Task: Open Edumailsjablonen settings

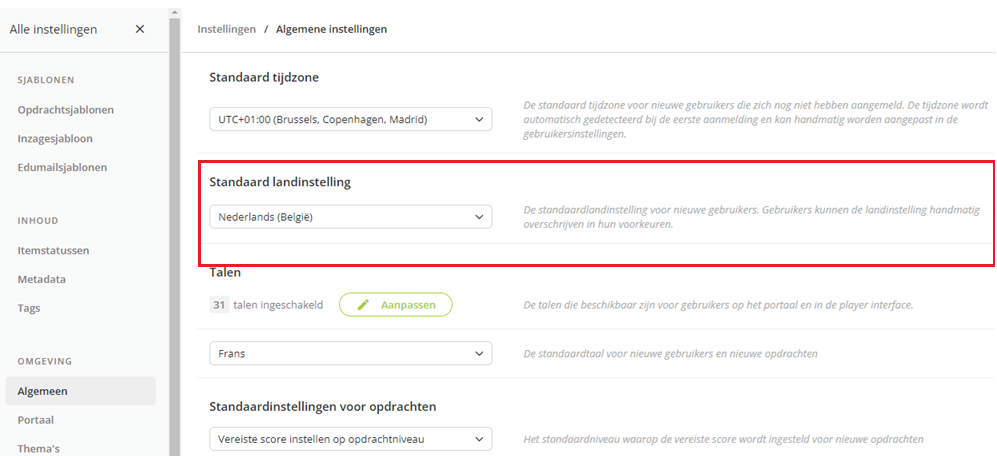Action: [62, 168]
